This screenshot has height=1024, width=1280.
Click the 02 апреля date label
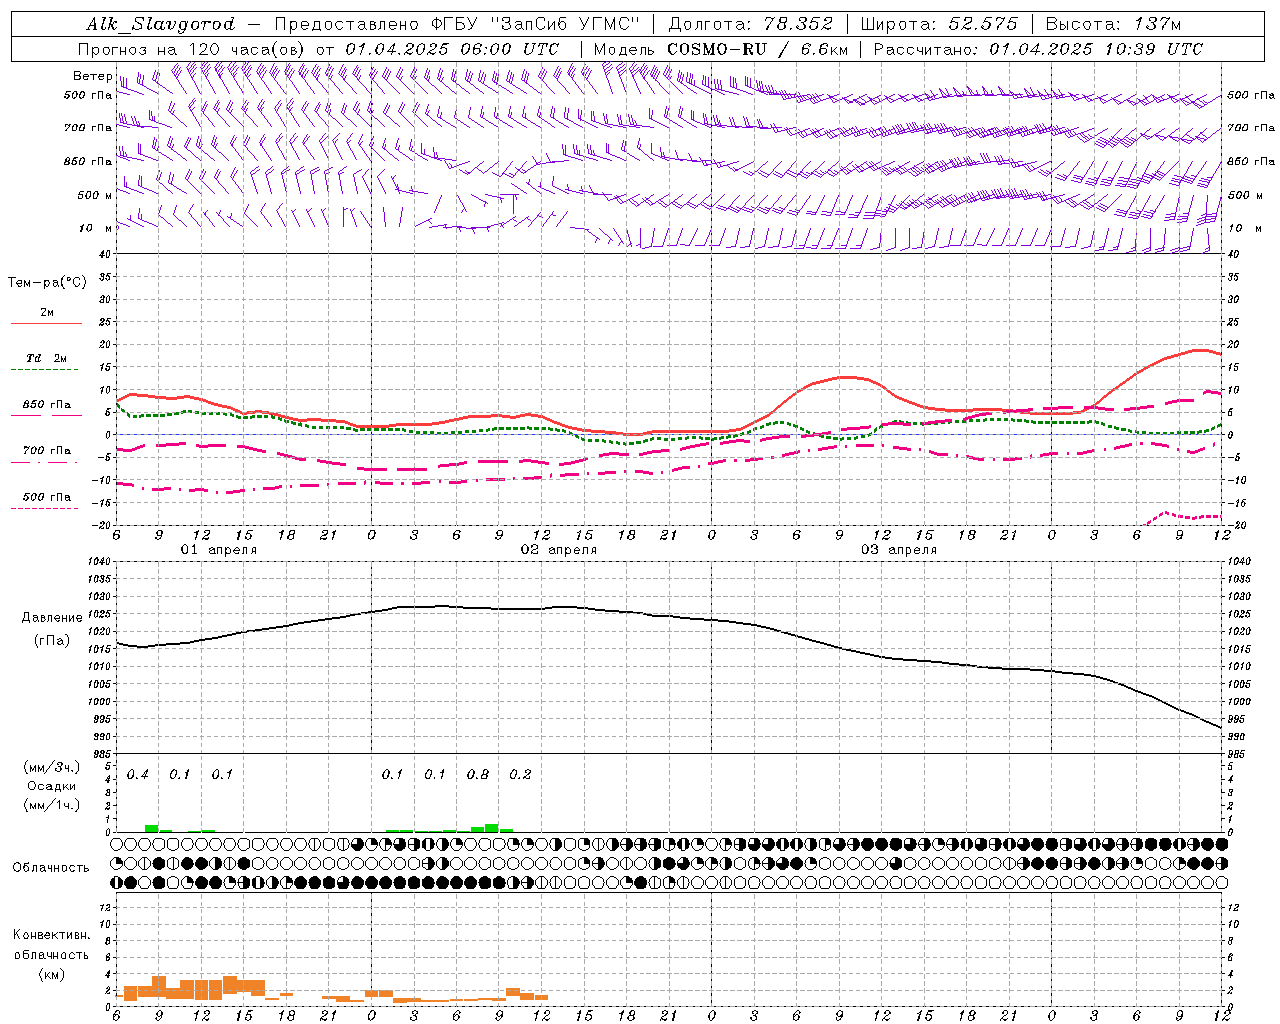click(558, 550)
